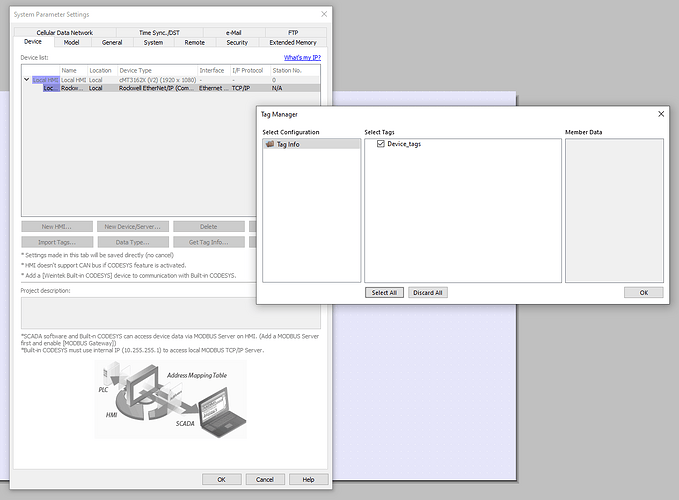This screenshot has height=500, width=679.
Task: Click the Project description text field
Action: click(x=170, y=312)
